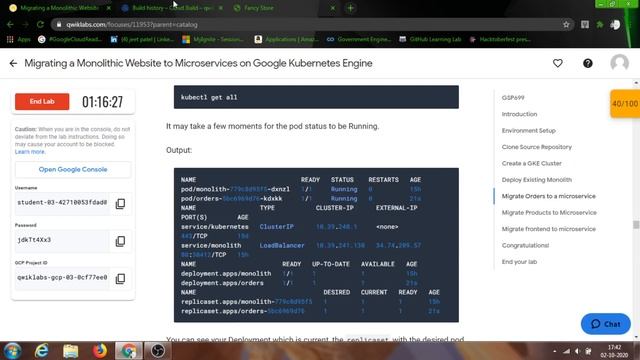
Task: Open Windows Start menu
Action: tap(12, 351)
